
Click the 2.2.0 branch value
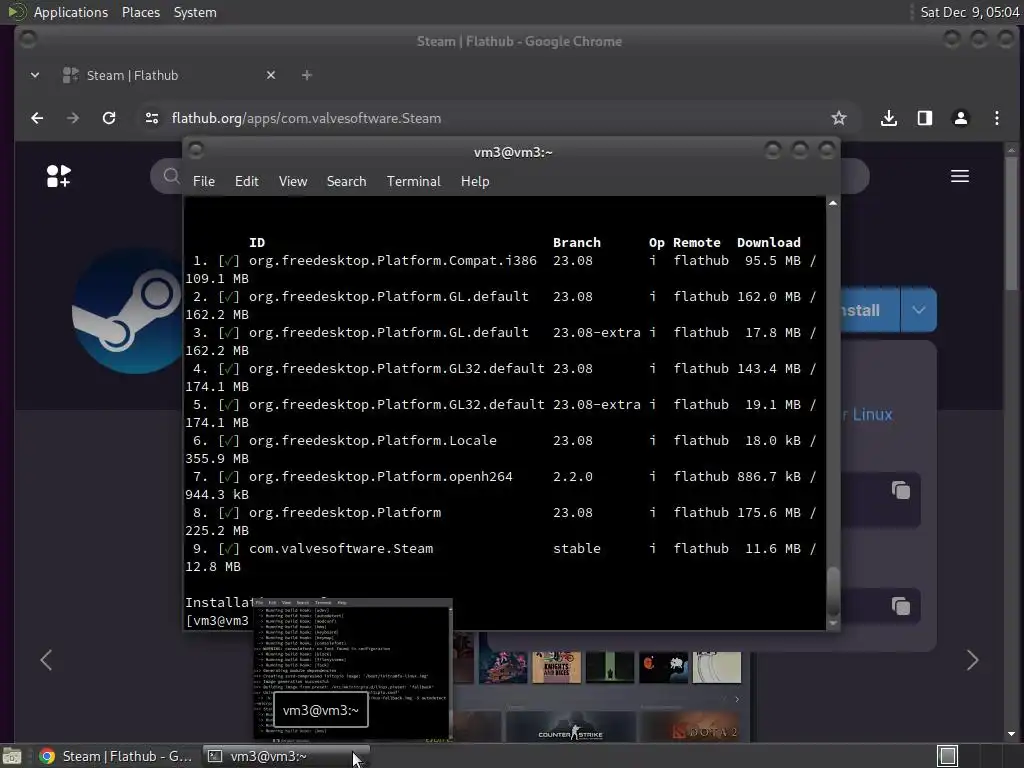click(573, 477)
